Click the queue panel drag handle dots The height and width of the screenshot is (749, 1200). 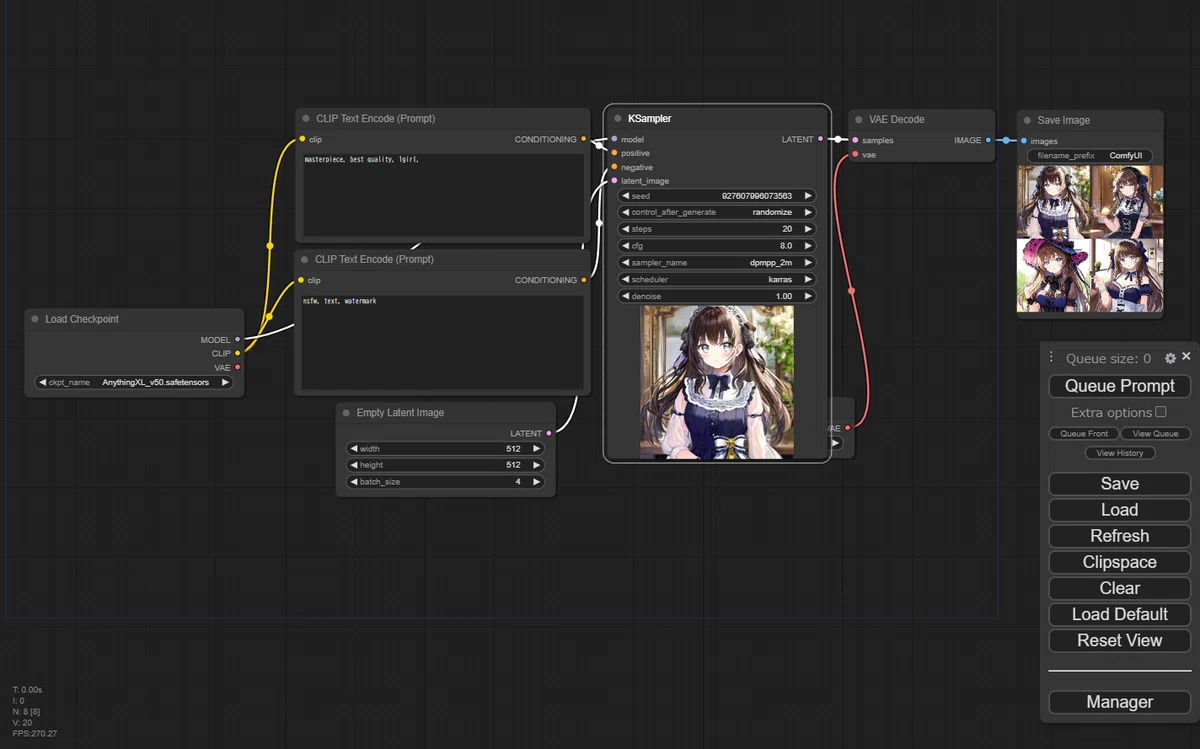click(x=1051, y=357)
